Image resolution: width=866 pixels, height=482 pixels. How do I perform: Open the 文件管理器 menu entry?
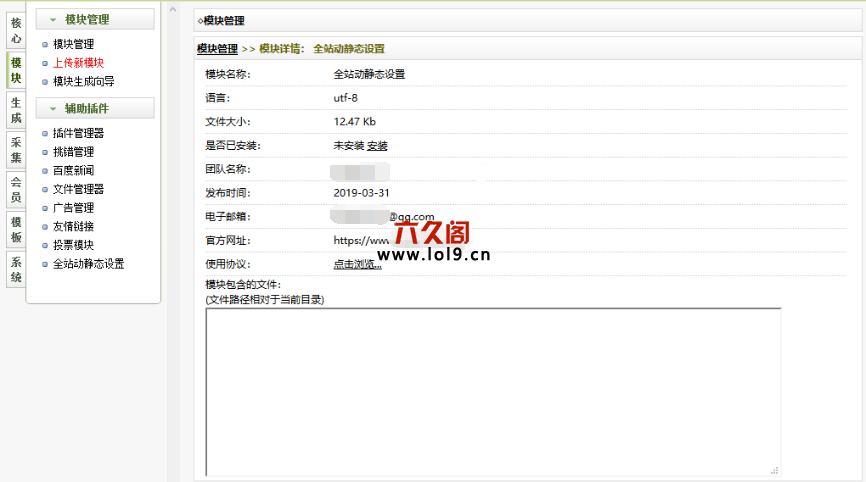[x=78, y=189]
